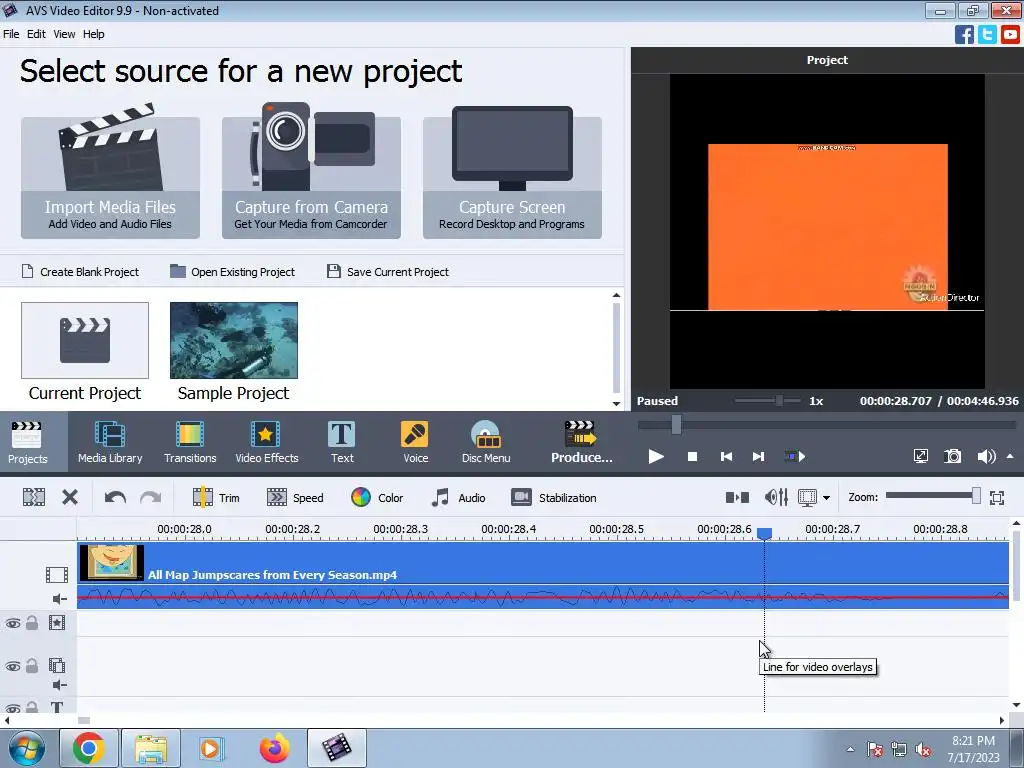Image resolution: width=1024 pixels, height=768 pixels.
Task: Open the Edit menu
Action: (36, 34)
